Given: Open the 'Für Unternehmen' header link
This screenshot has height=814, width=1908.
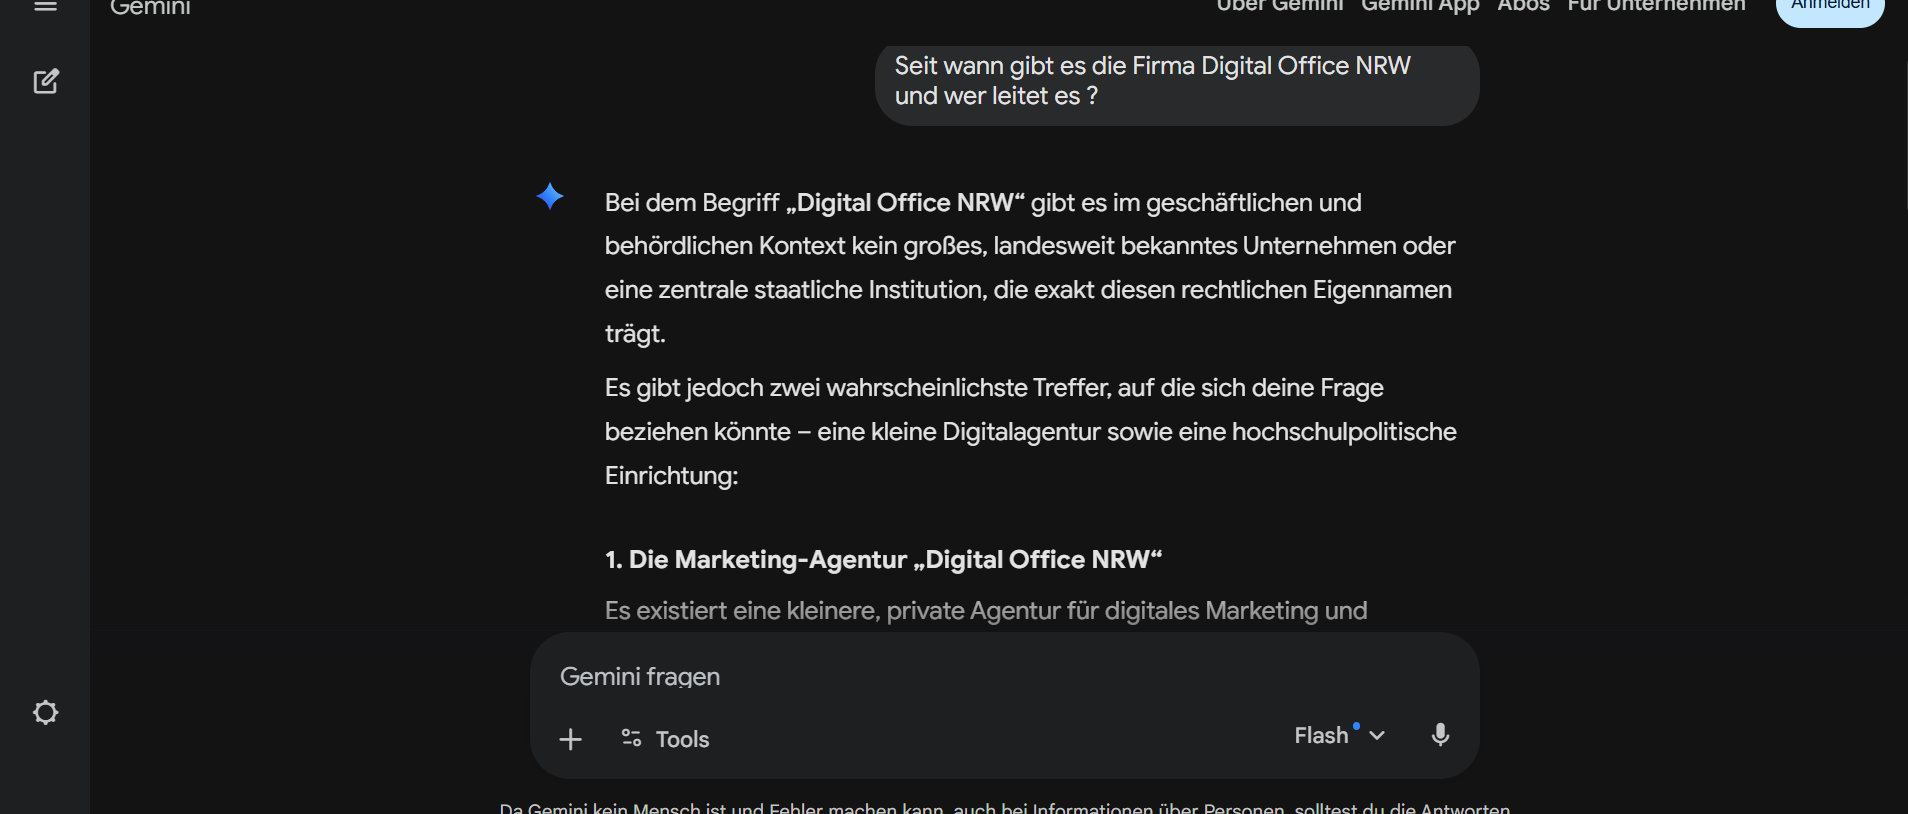Looking at the screenshot, I should [1656, 5].
